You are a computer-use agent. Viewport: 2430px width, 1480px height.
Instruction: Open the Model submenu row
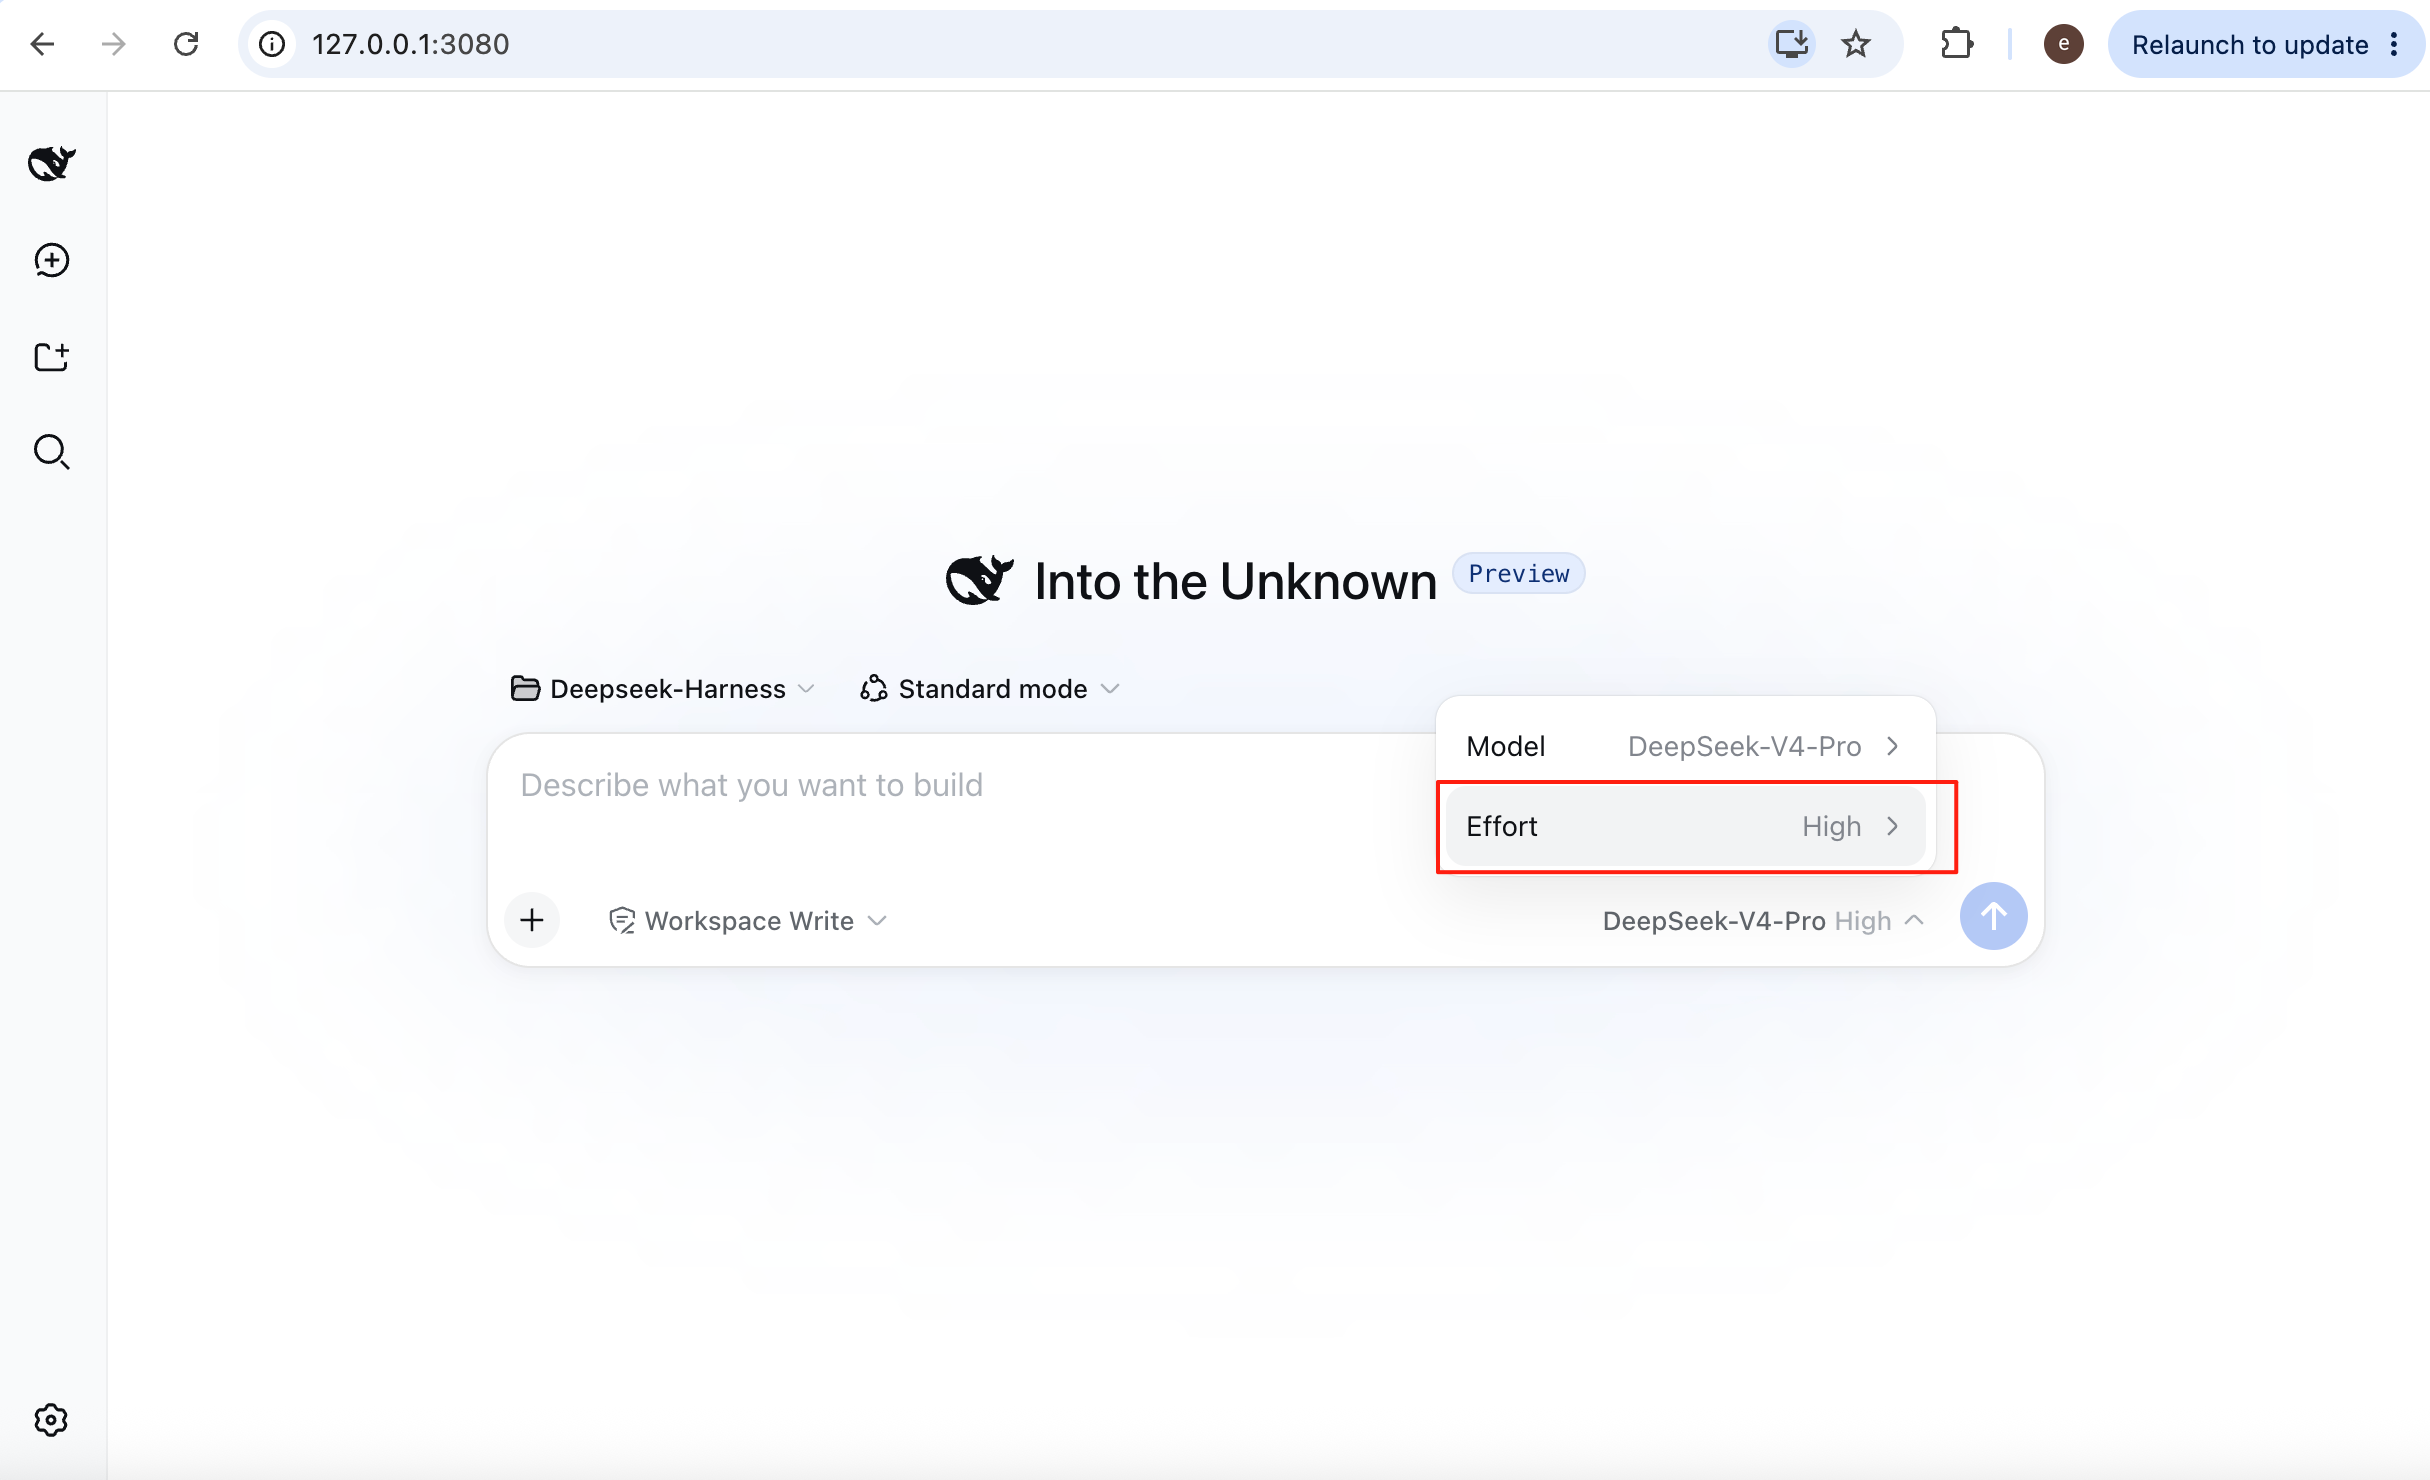pos(1685,746)
